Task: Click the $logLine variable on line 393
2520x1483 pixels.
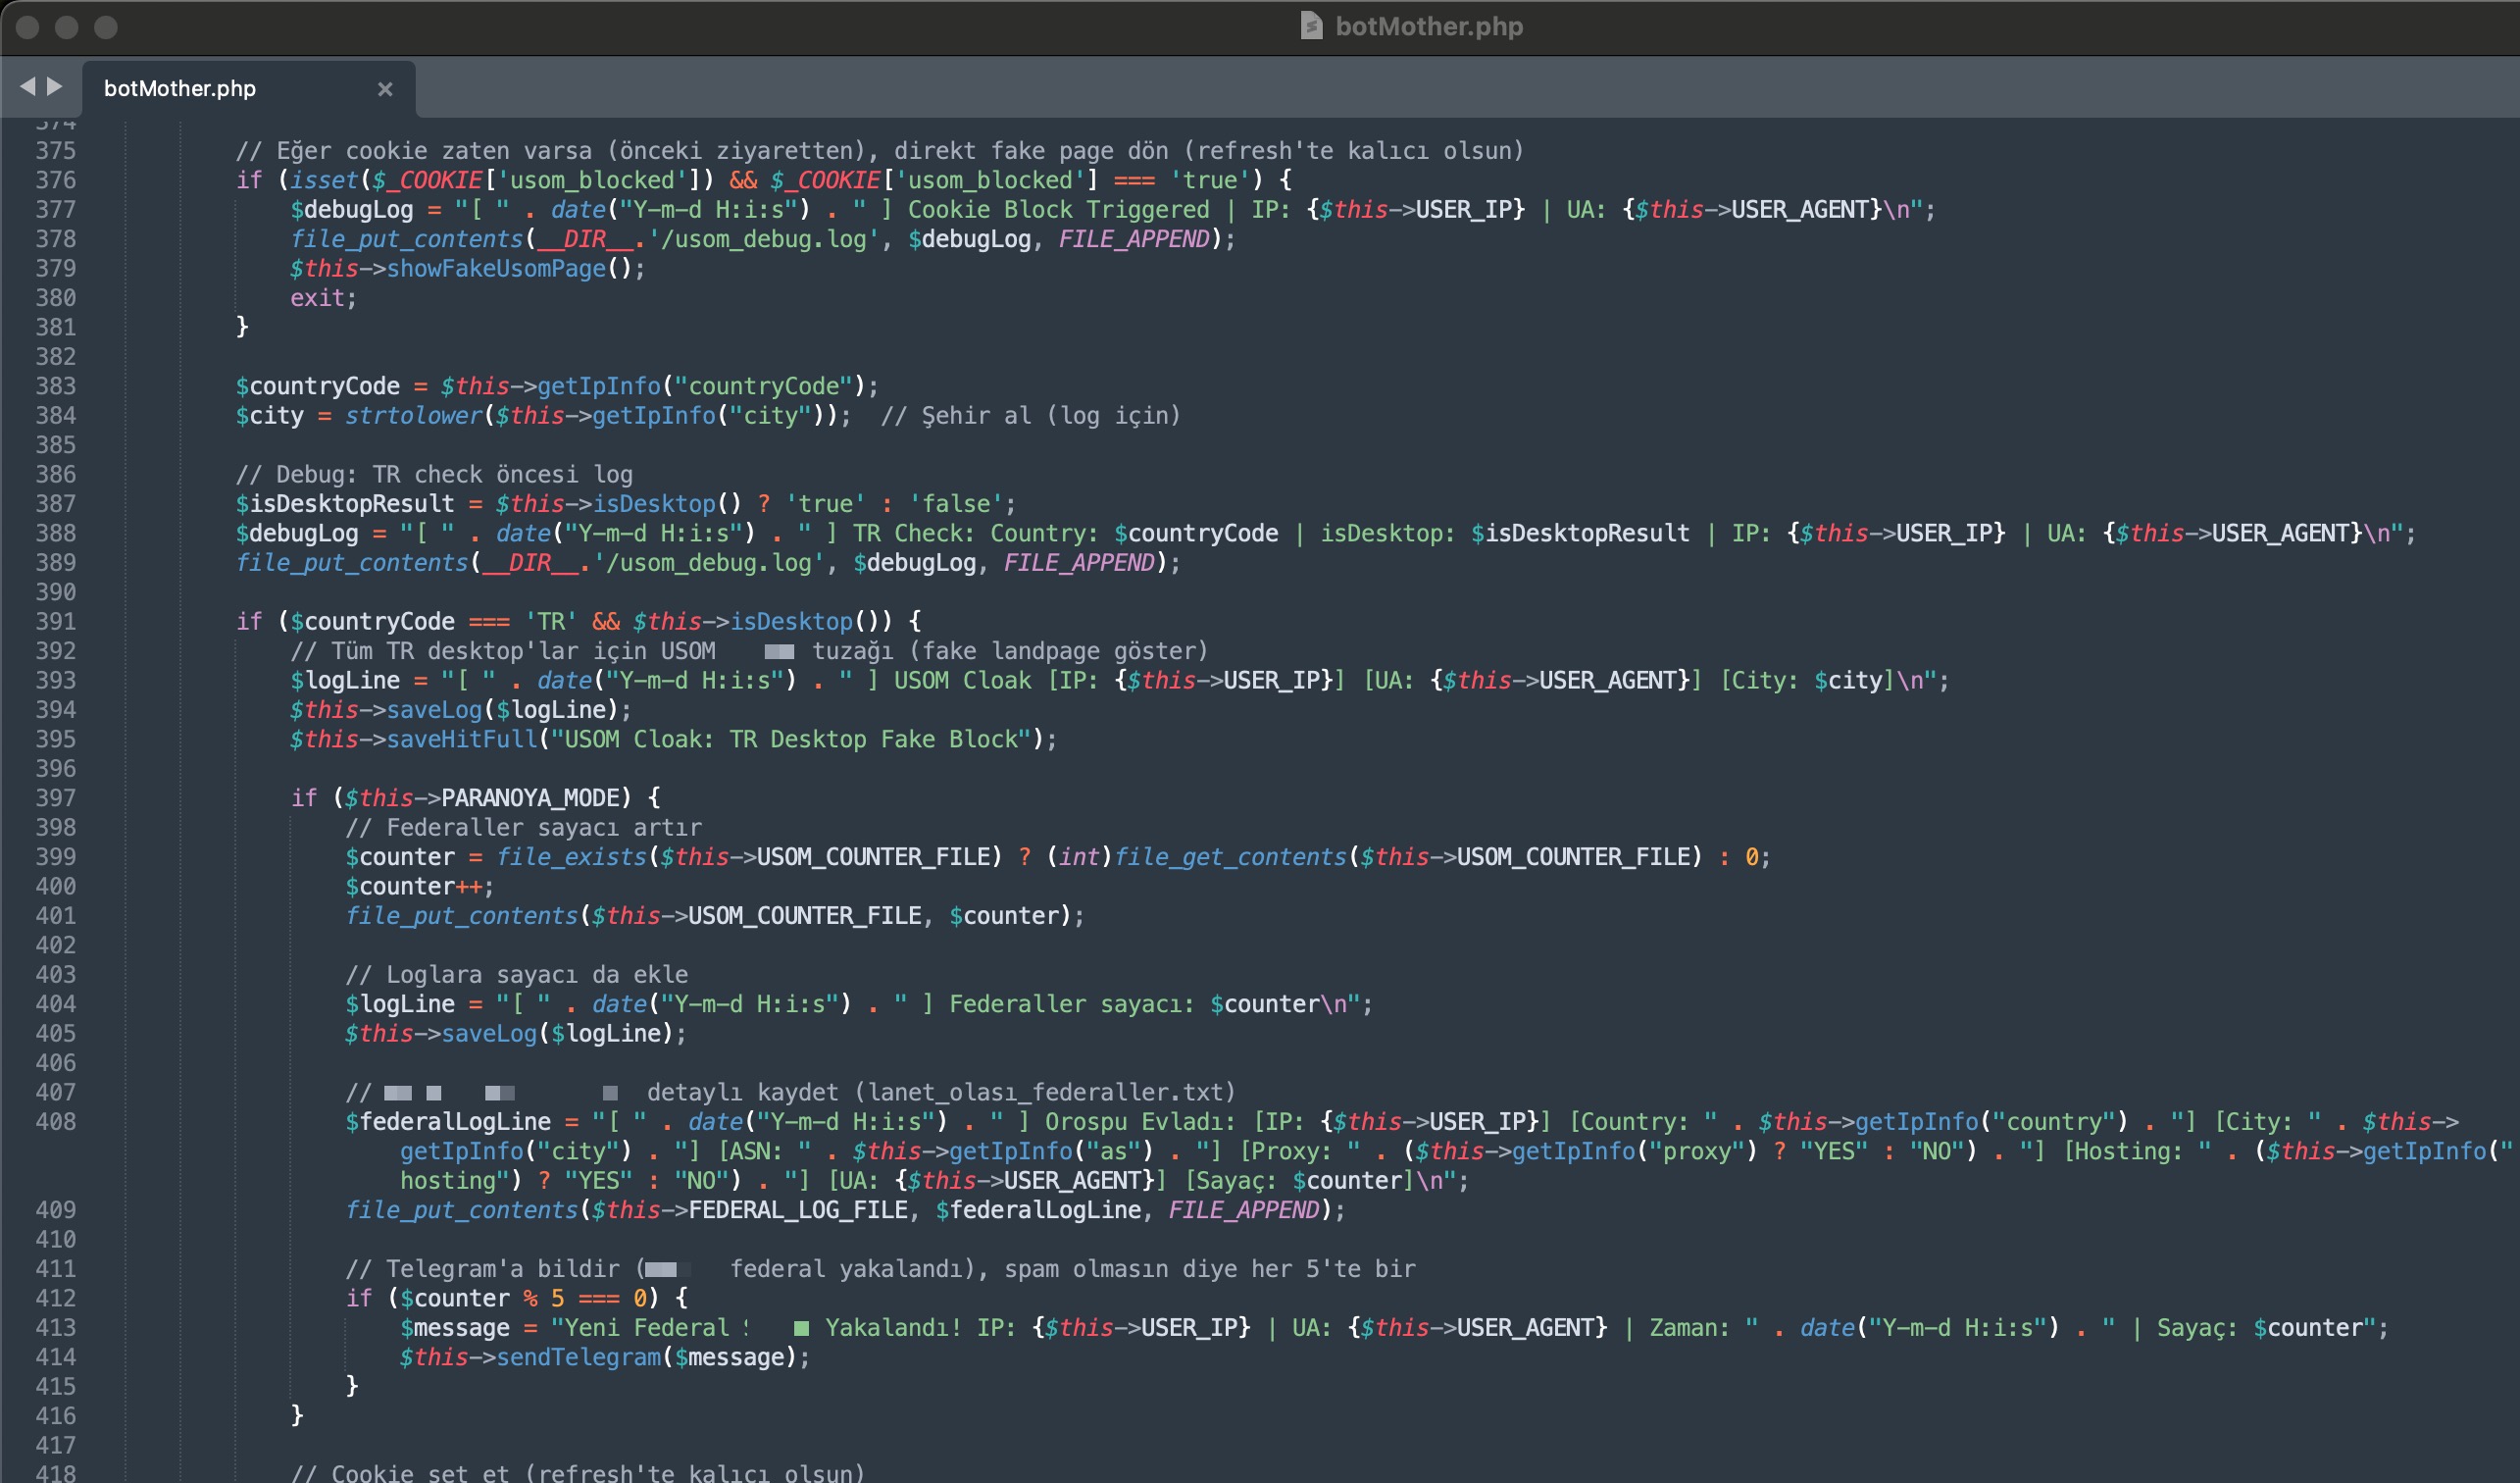Action: pos(345,680)
